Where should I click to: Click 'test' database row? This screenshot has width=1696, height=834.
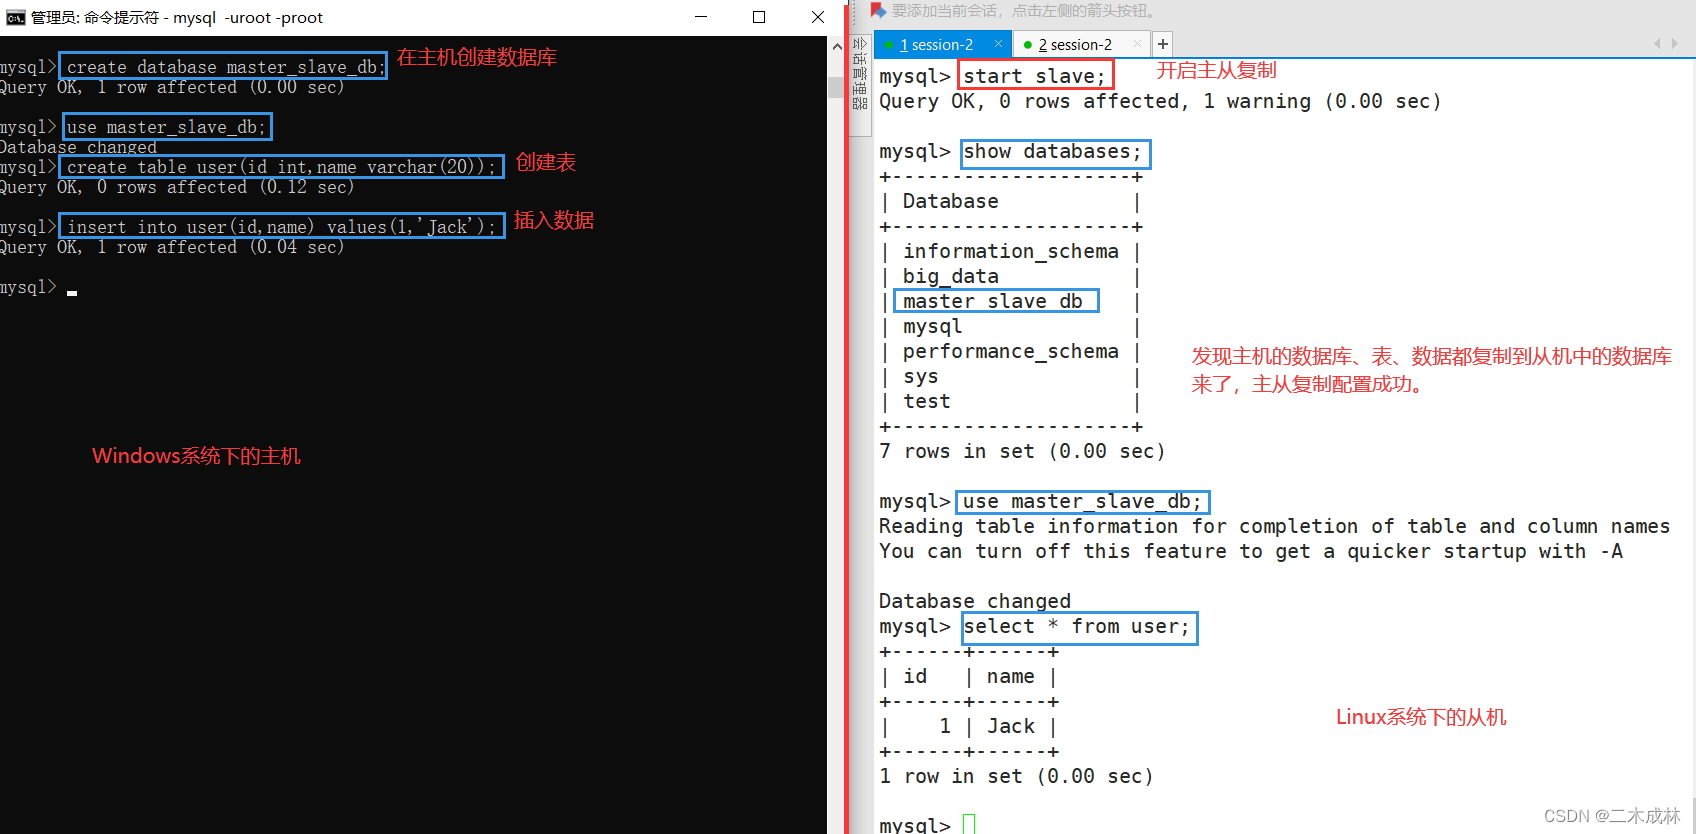[x=927, y=401]
